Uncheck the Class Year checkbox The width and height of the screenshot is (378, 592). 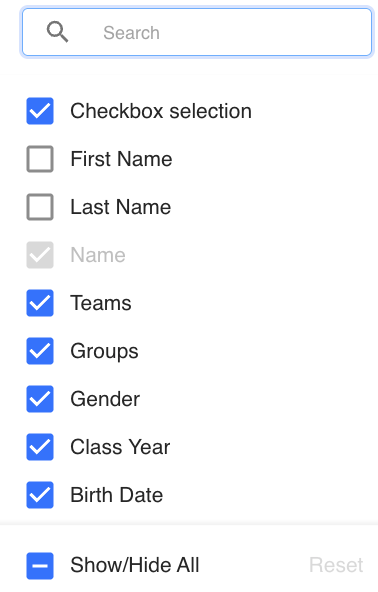(x=40, y=447)
